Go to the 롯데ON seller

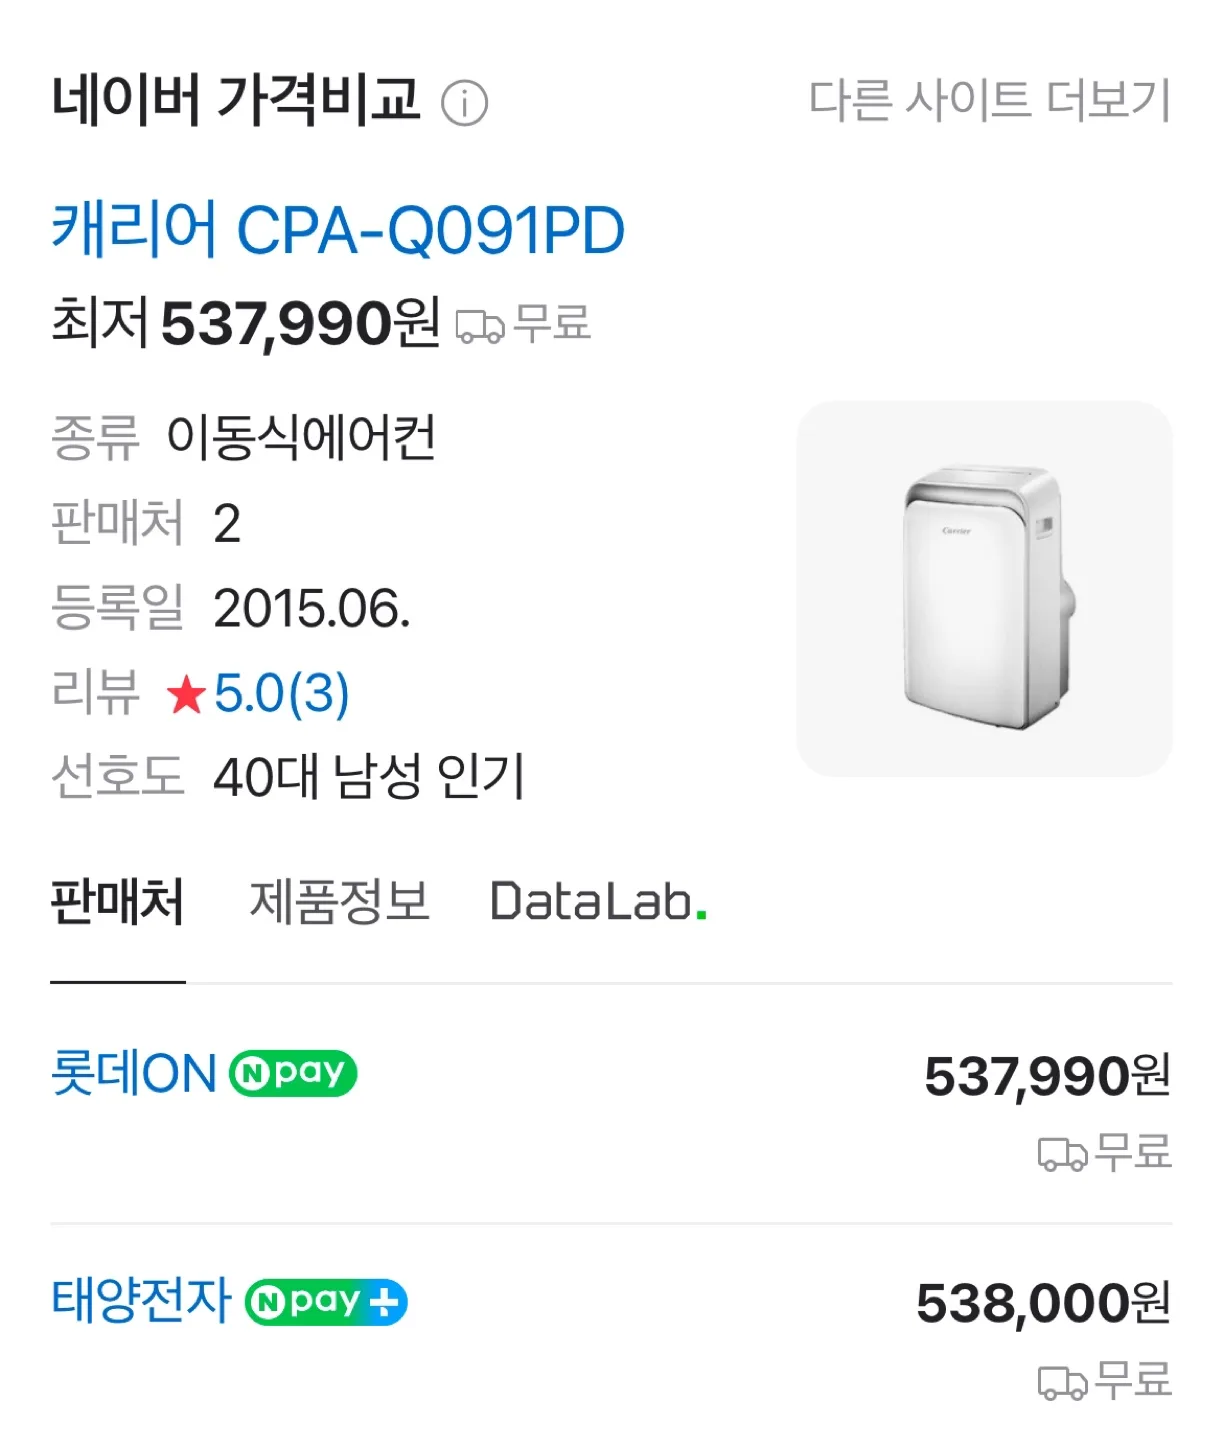(x=134, y=1074)
